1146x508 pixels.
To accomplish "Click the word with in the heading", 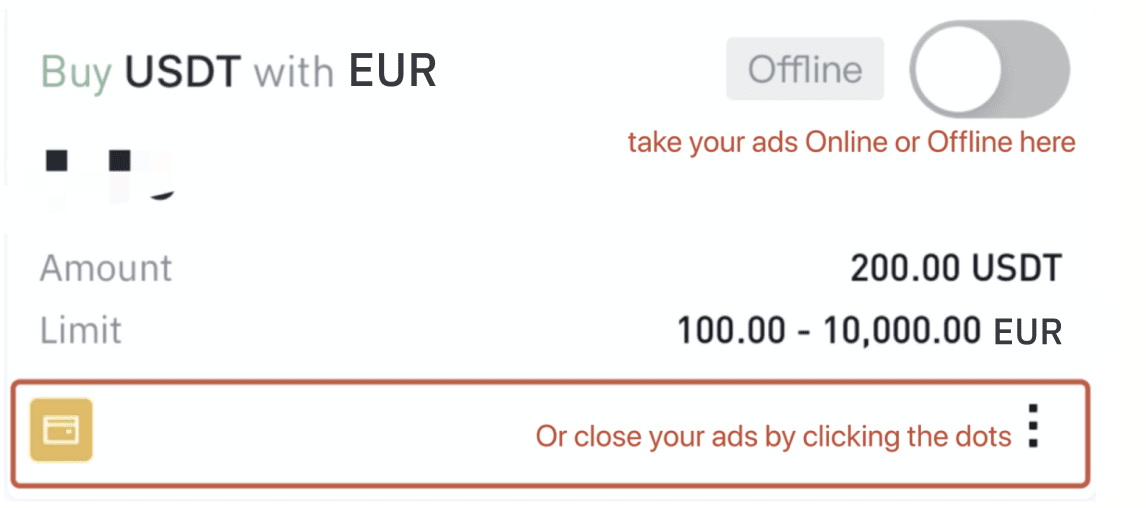I will tap(294, 71).
